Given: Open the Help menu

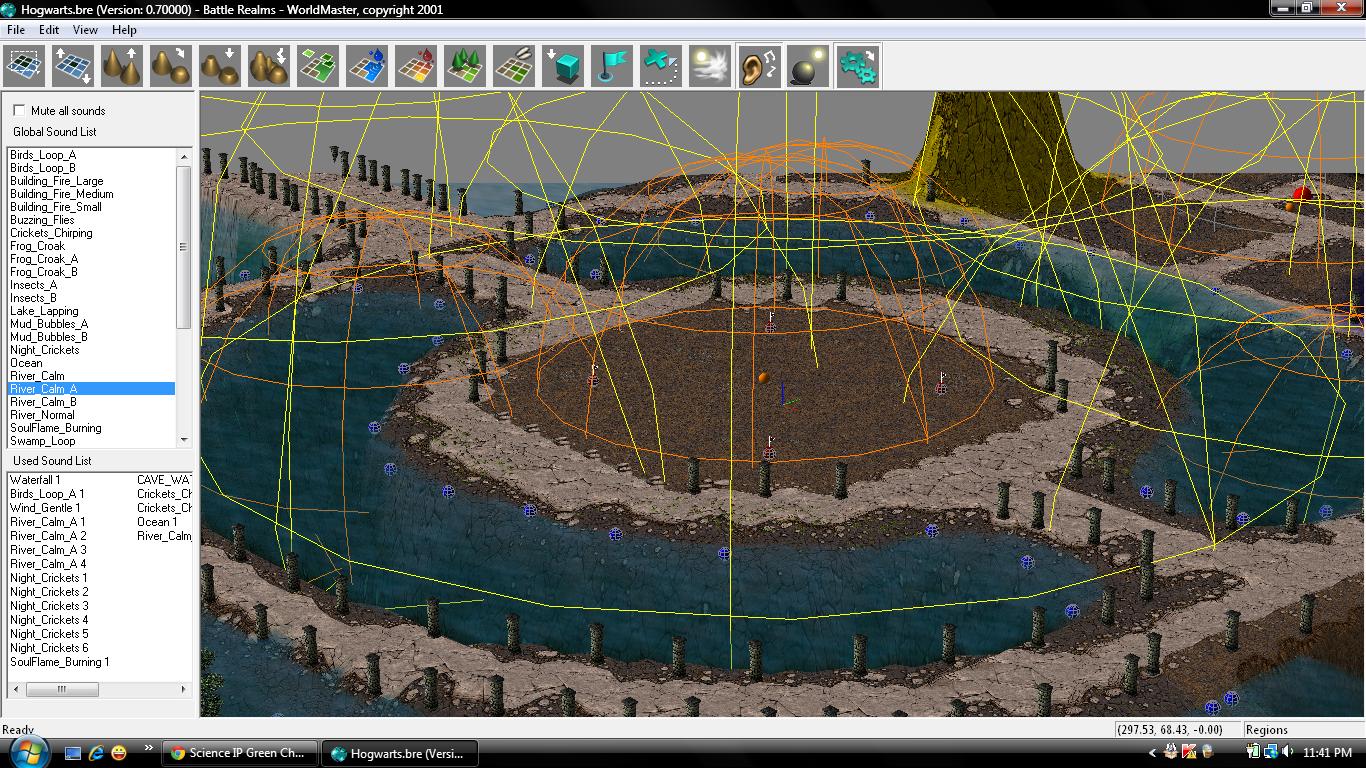Looking at the screenshot, I should tap(124, 30).
